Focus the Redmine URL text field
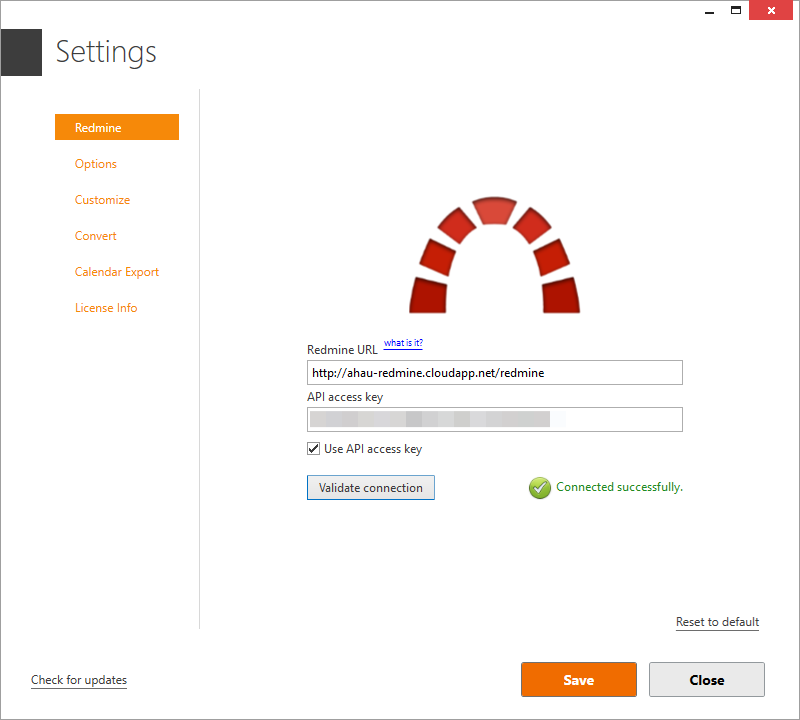 click(x=494, y=373)
